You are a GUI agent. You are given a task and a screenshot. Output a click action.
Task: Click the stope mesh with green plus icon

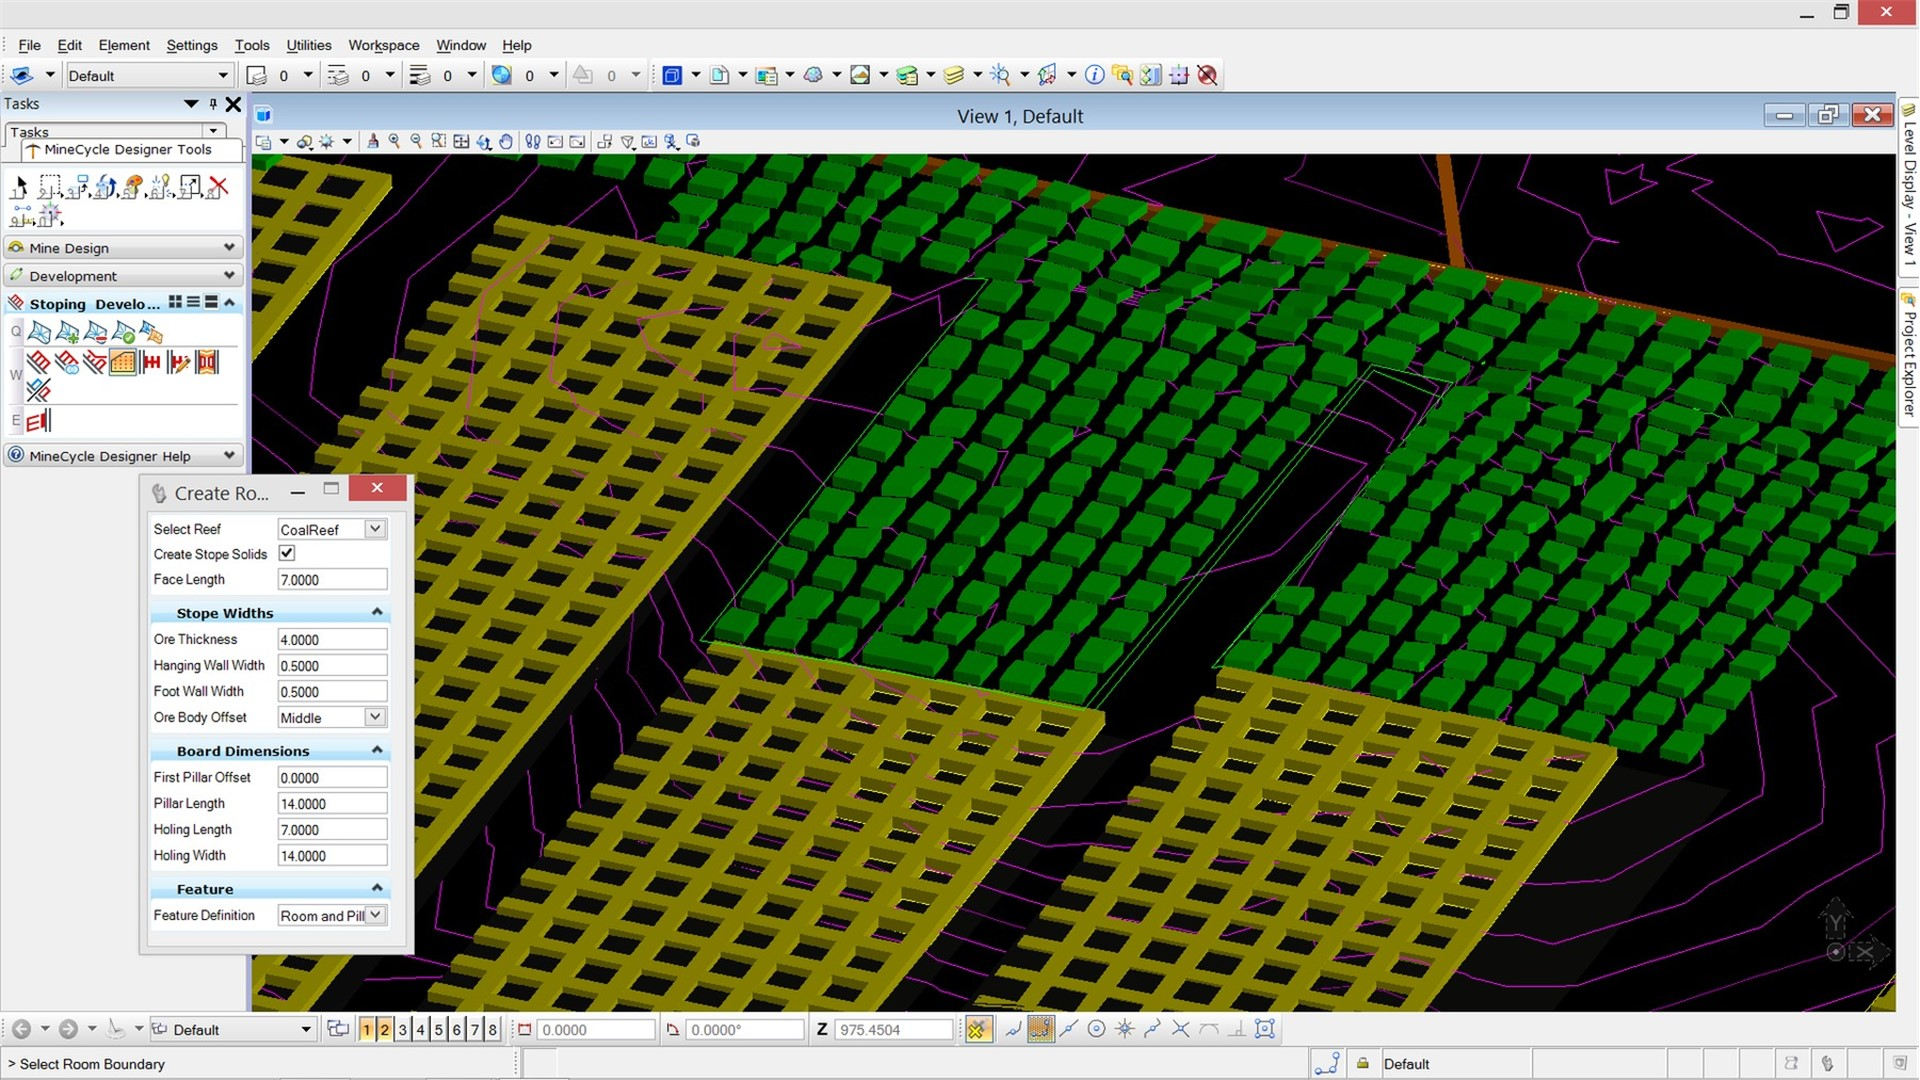tap(68, 332)
